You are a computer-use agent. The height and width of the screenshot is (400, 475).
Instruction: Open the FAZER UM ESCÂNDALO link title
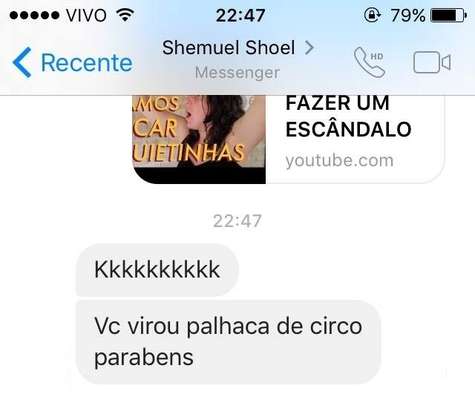point(348,116)
